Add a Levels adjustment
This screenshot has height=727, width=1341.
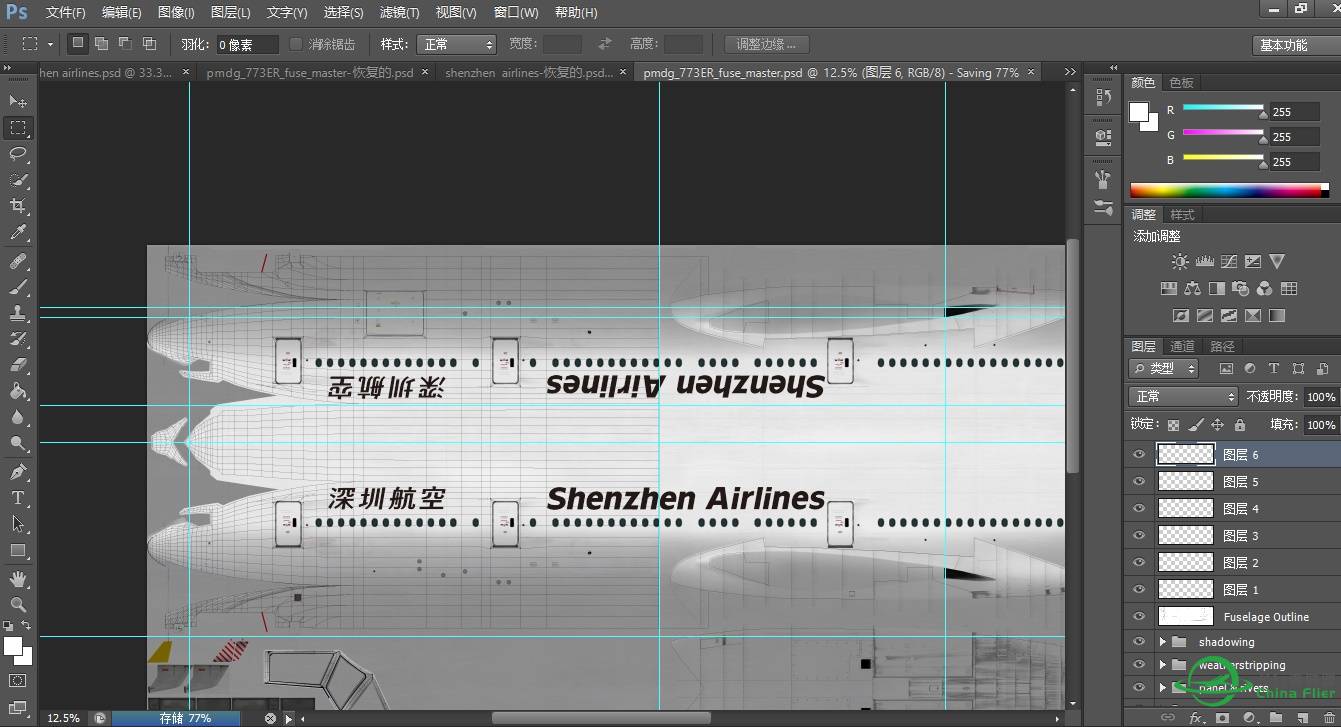[1205, 262]
